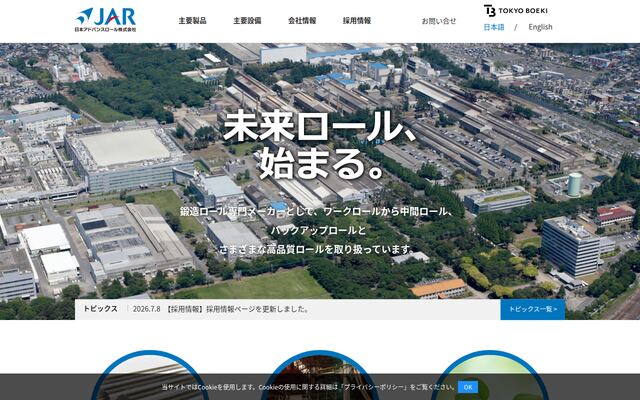640x400 pixels.
Task: Click the 未来ロール、始まる。 hero headline
Action: pyautogui.click(x=320, y=144)
